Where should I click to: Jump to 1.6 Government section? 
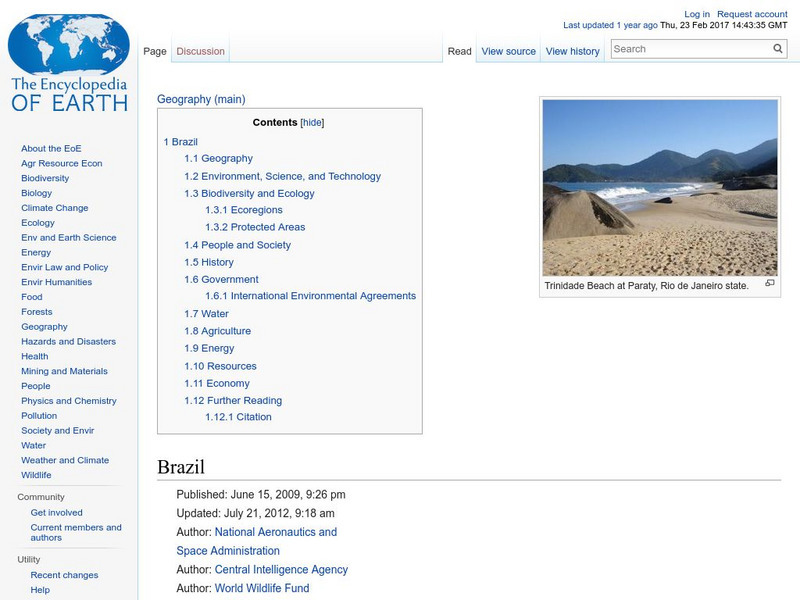221,279
